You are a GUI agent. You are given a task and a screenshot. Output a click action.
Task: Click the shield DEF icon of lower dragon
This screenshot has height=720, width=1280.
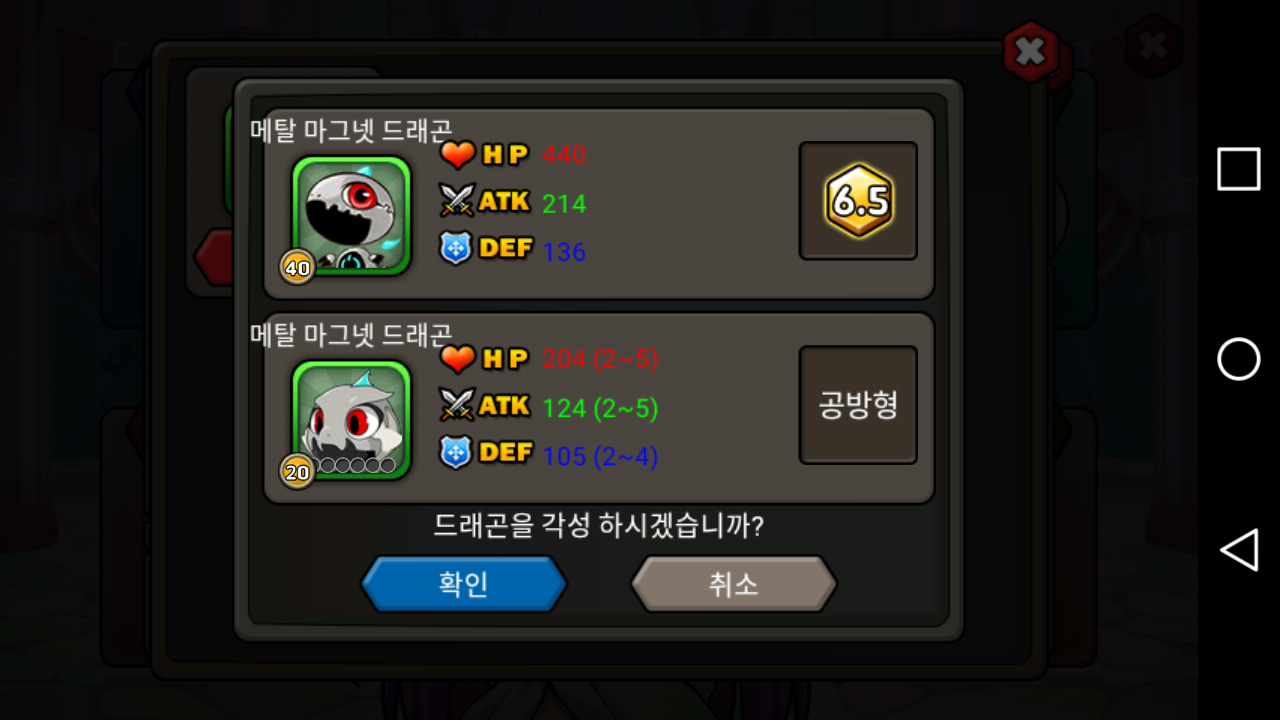(456, 452)
